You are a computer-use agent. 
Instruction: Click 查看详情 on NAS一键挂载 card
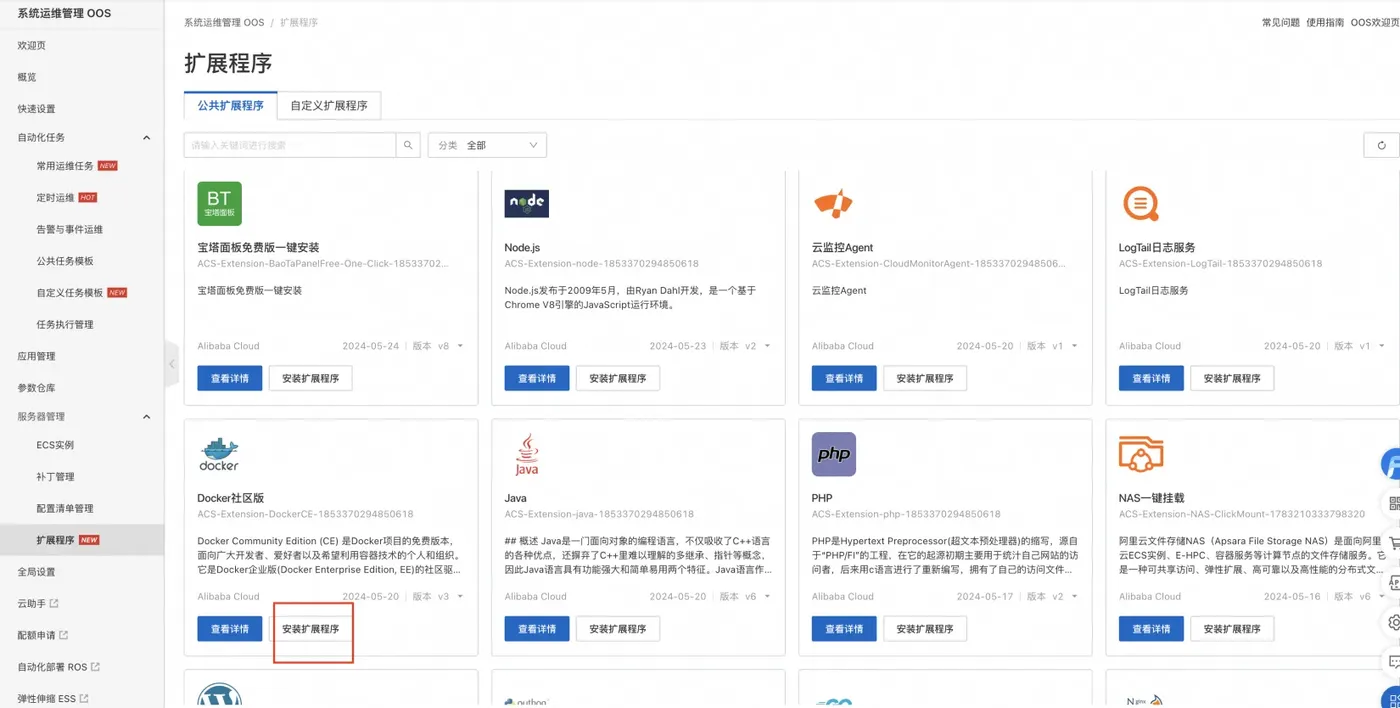pyautogui.click(x=1151, y=629)
